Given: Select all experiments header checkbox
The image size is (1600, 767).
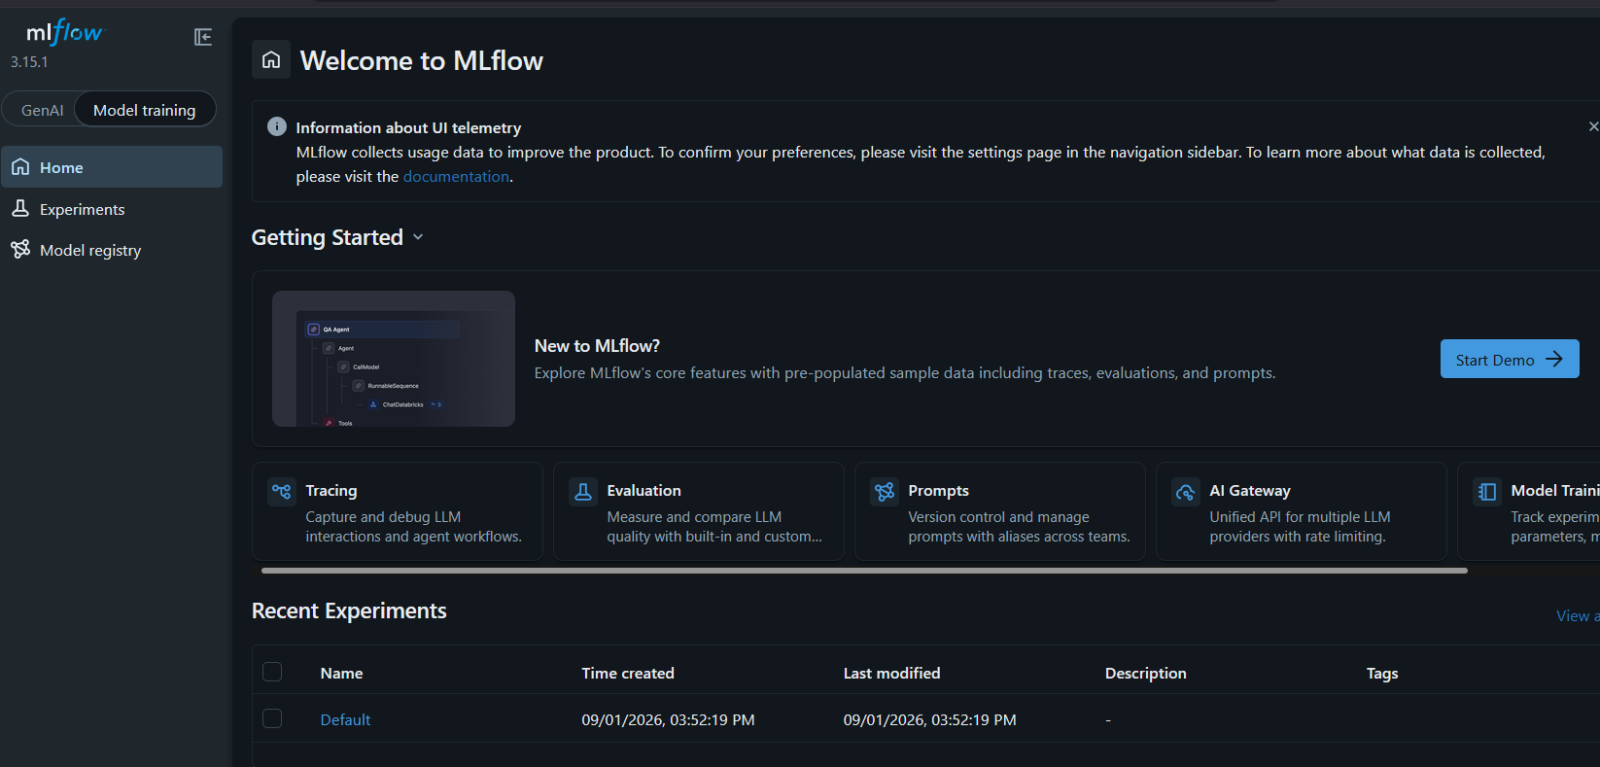Looking at the screenshot, I should point(272,672).
